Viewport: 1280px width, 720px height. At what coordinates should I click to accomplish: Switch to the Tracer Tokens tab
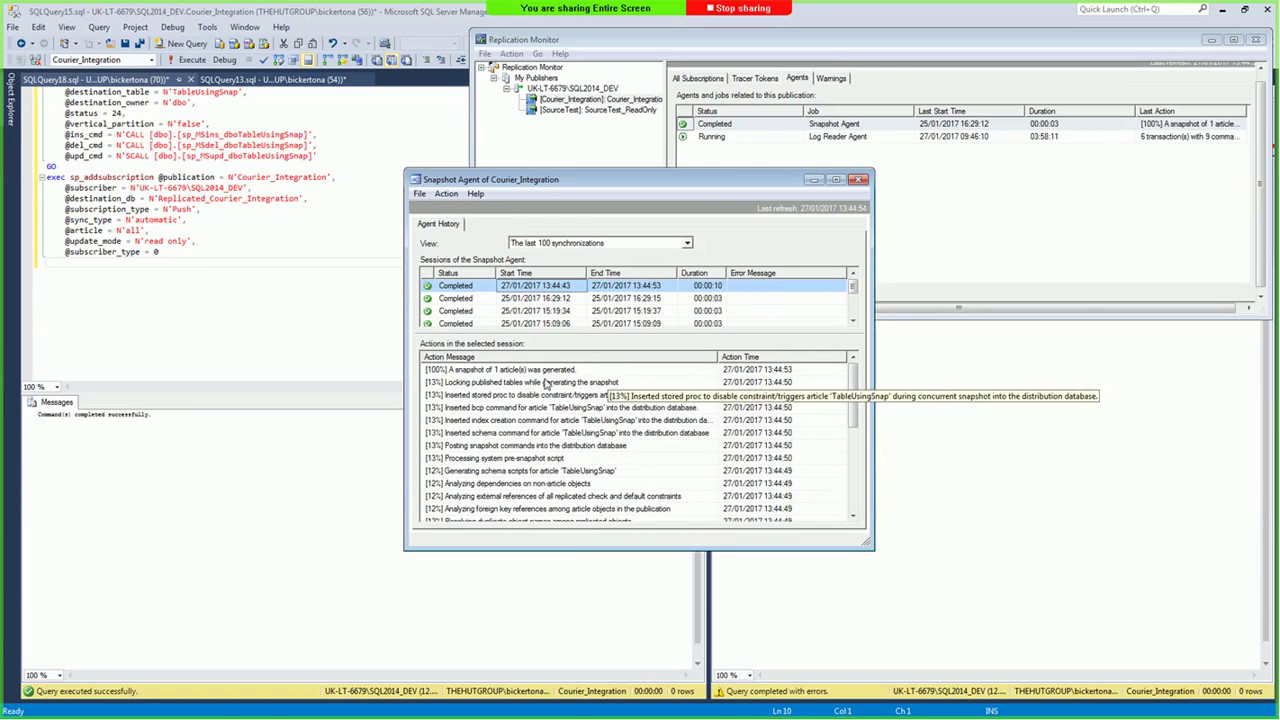point(755,78)
